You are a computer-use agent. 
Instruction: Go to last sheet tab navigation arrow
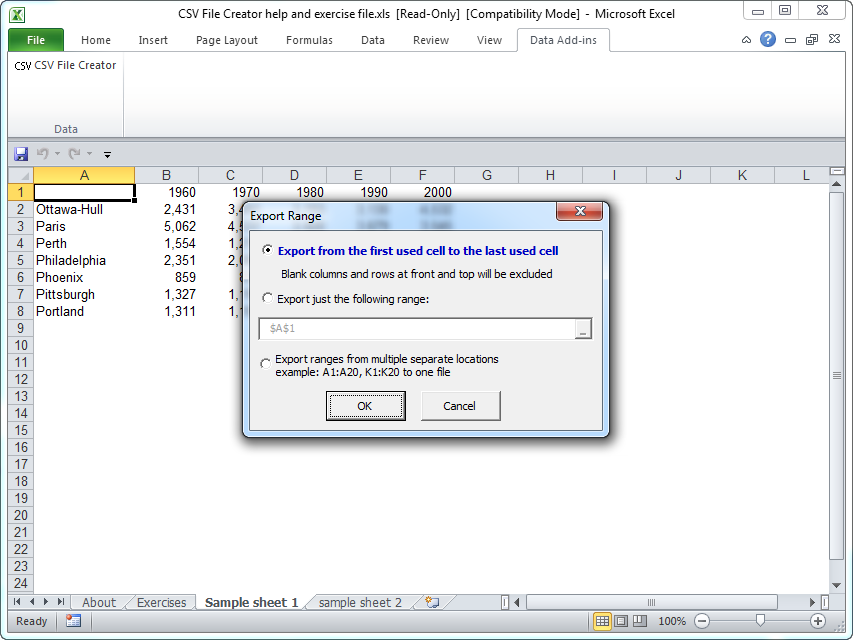pyautogui.click(x=61, y=602)
